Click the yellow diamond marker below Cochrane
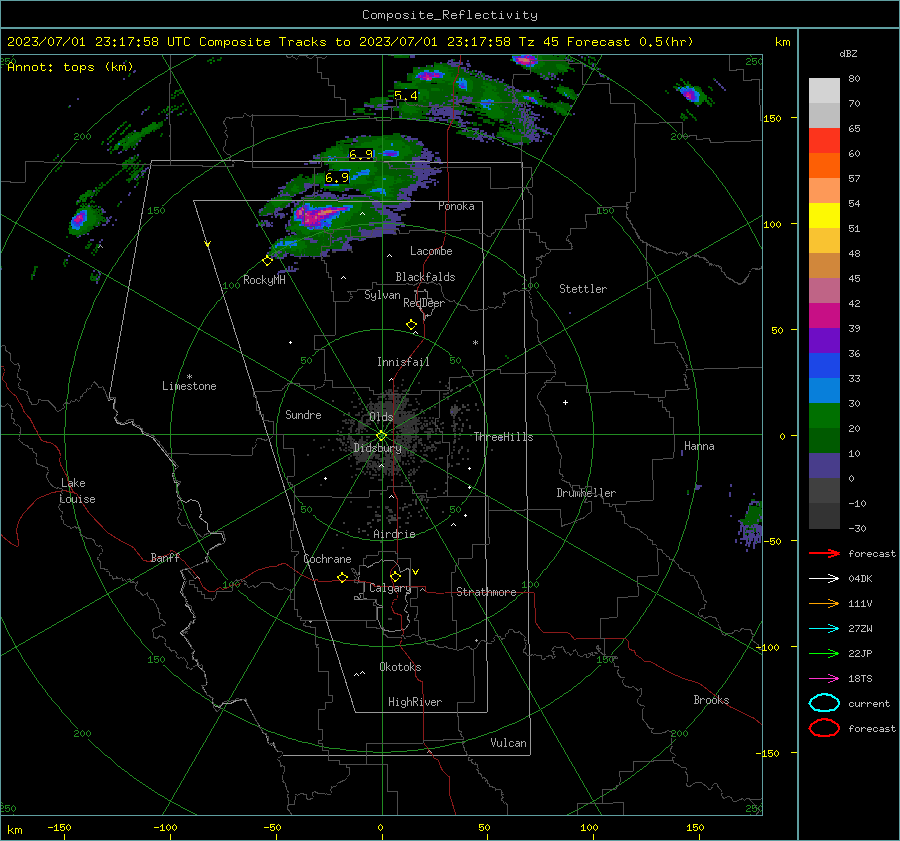The image size is (900, 841). point(342,577)
